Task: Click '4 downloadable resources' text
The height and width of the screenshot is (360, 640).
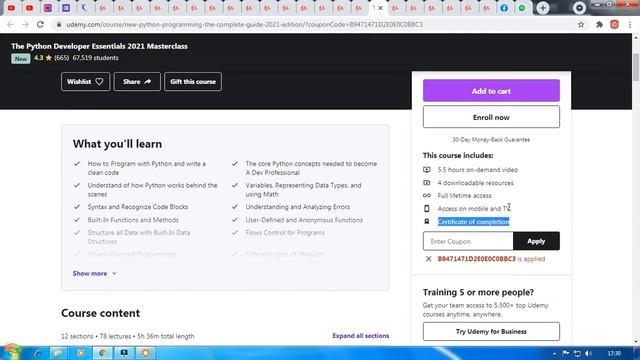Action: click(476, 183)
